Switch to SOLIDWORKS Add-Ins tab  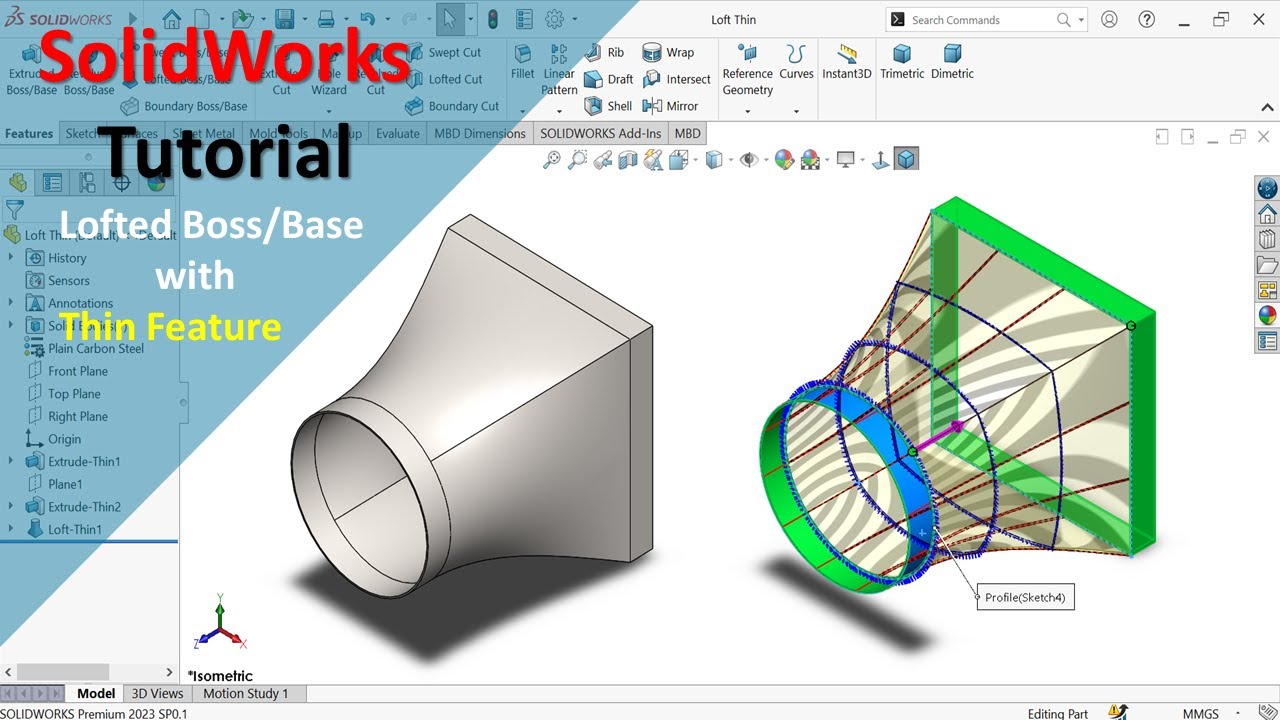pyautogui.click(x=601, y=133)
